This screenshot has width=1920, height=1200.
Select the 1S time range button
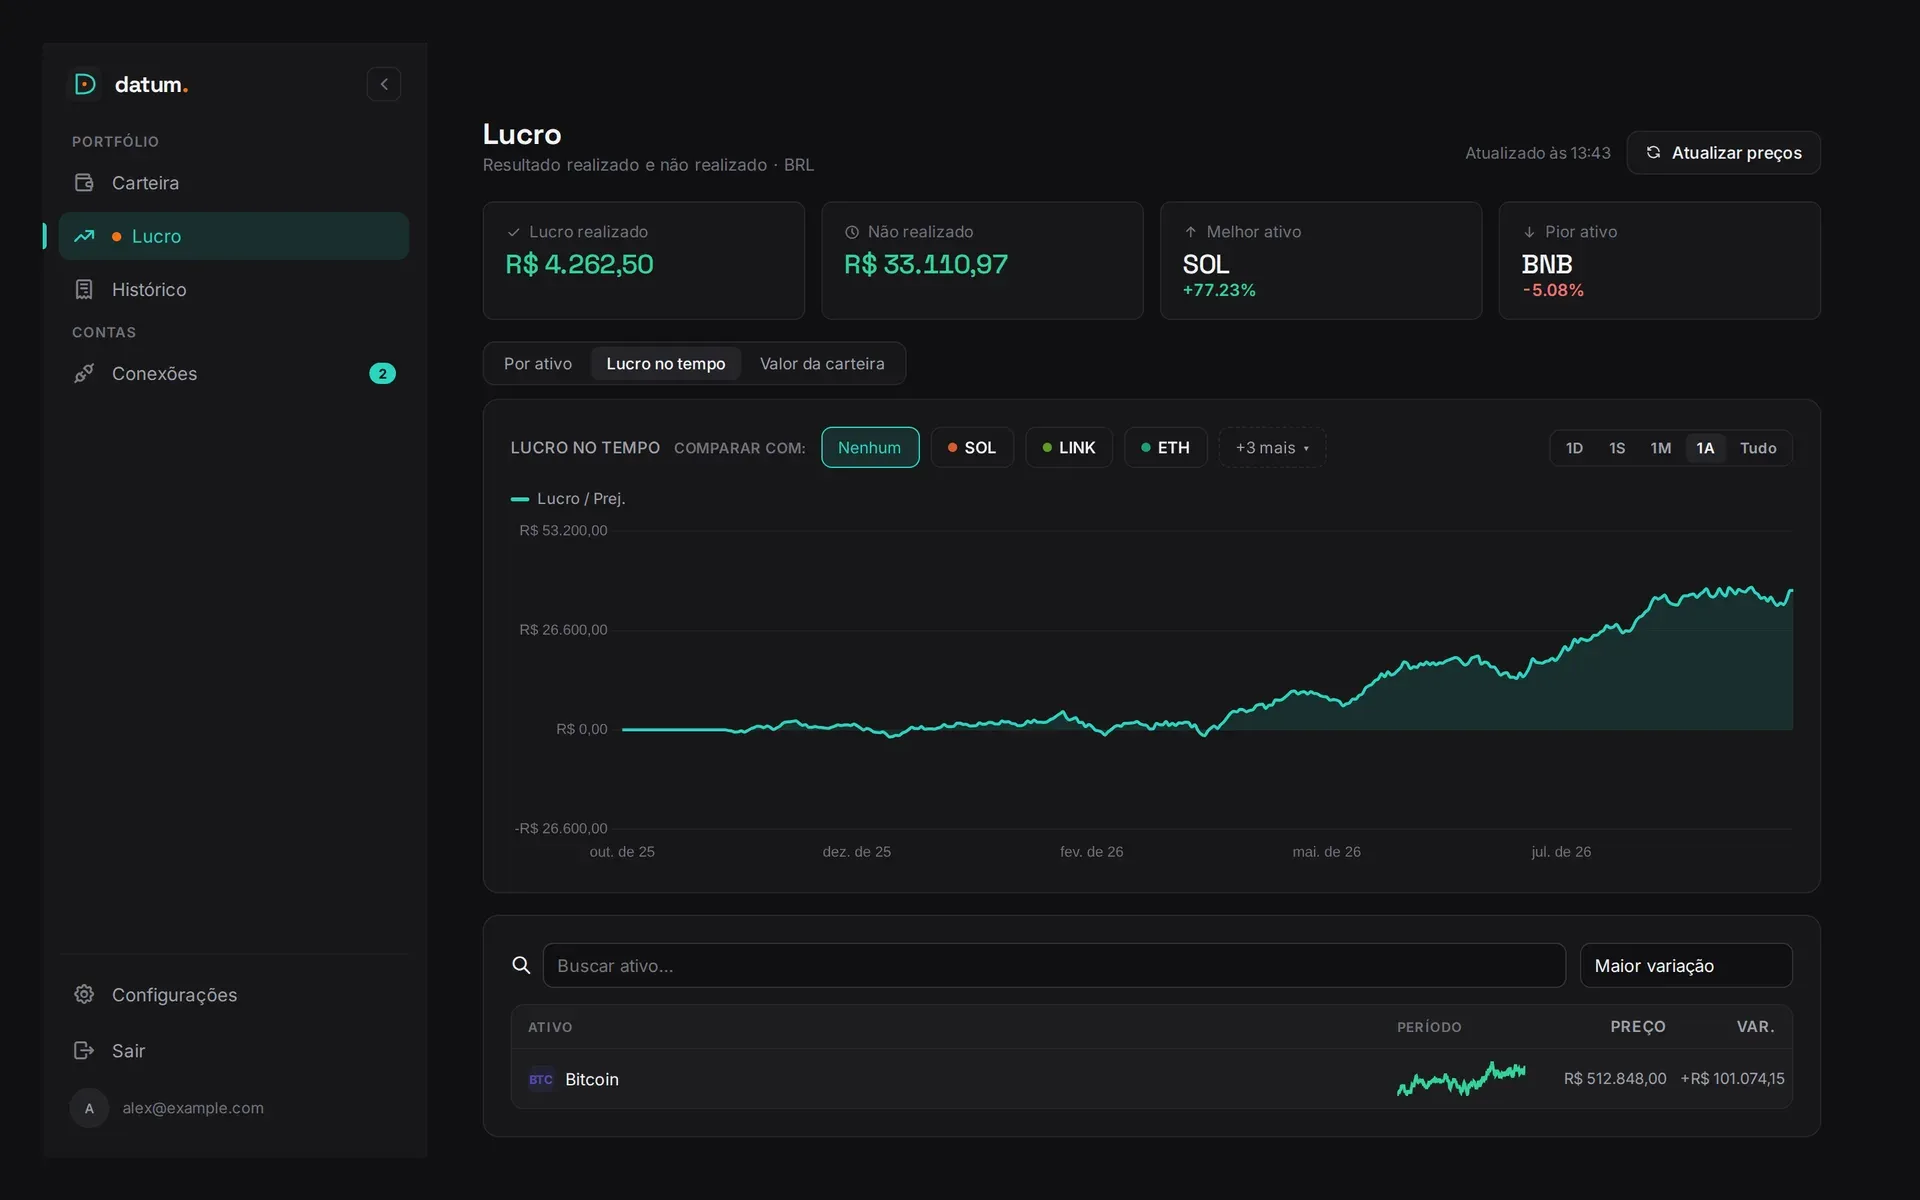[x=1617, y=448]
